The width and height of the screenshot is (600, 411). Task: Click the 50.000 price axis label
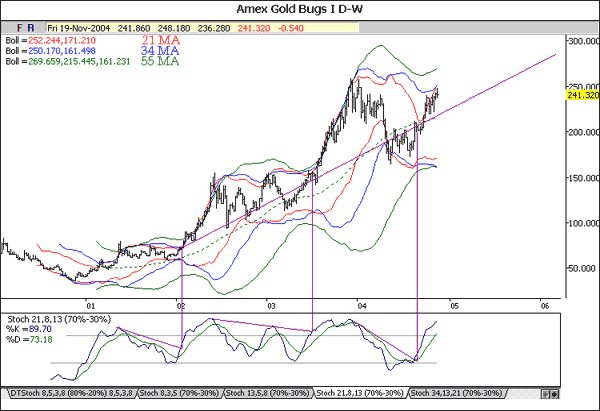(582, 269)
